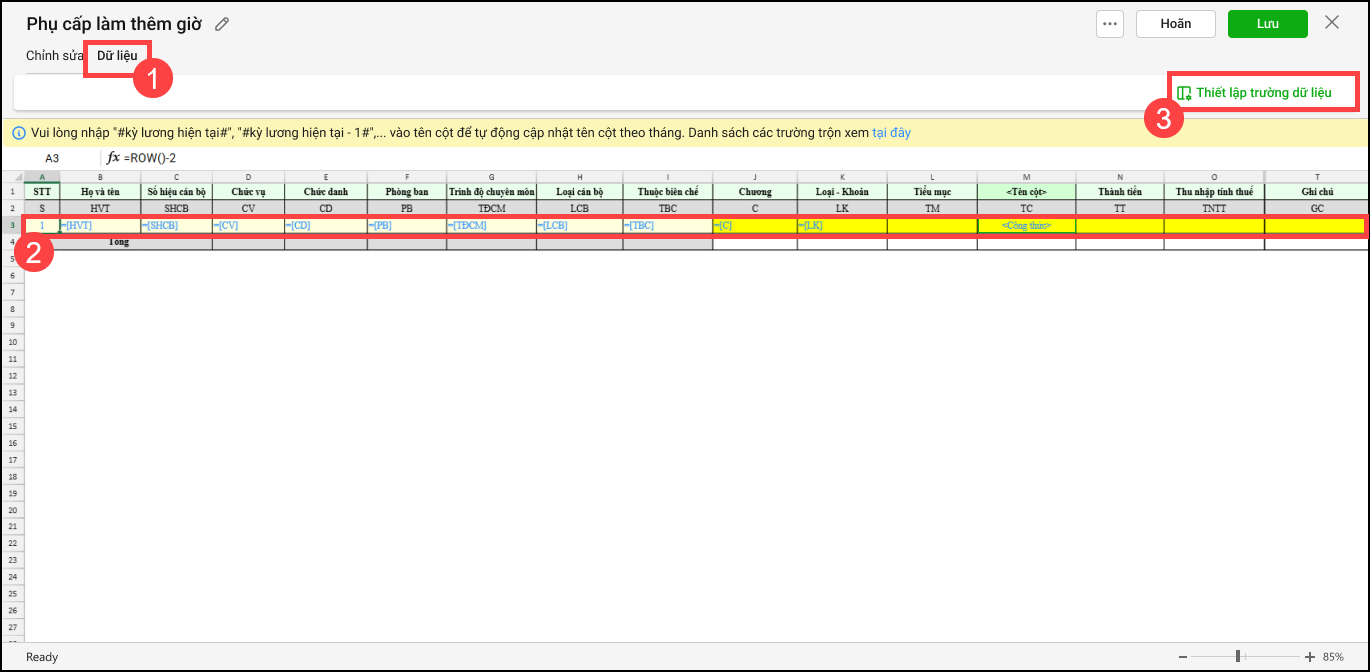
Task: Click the info icon in the yellow notice
Action: tap(18, 133)
